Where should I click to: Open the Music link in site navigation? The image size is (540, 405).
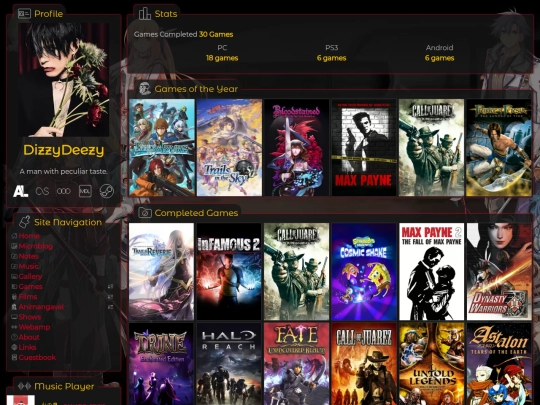point(29,266)
